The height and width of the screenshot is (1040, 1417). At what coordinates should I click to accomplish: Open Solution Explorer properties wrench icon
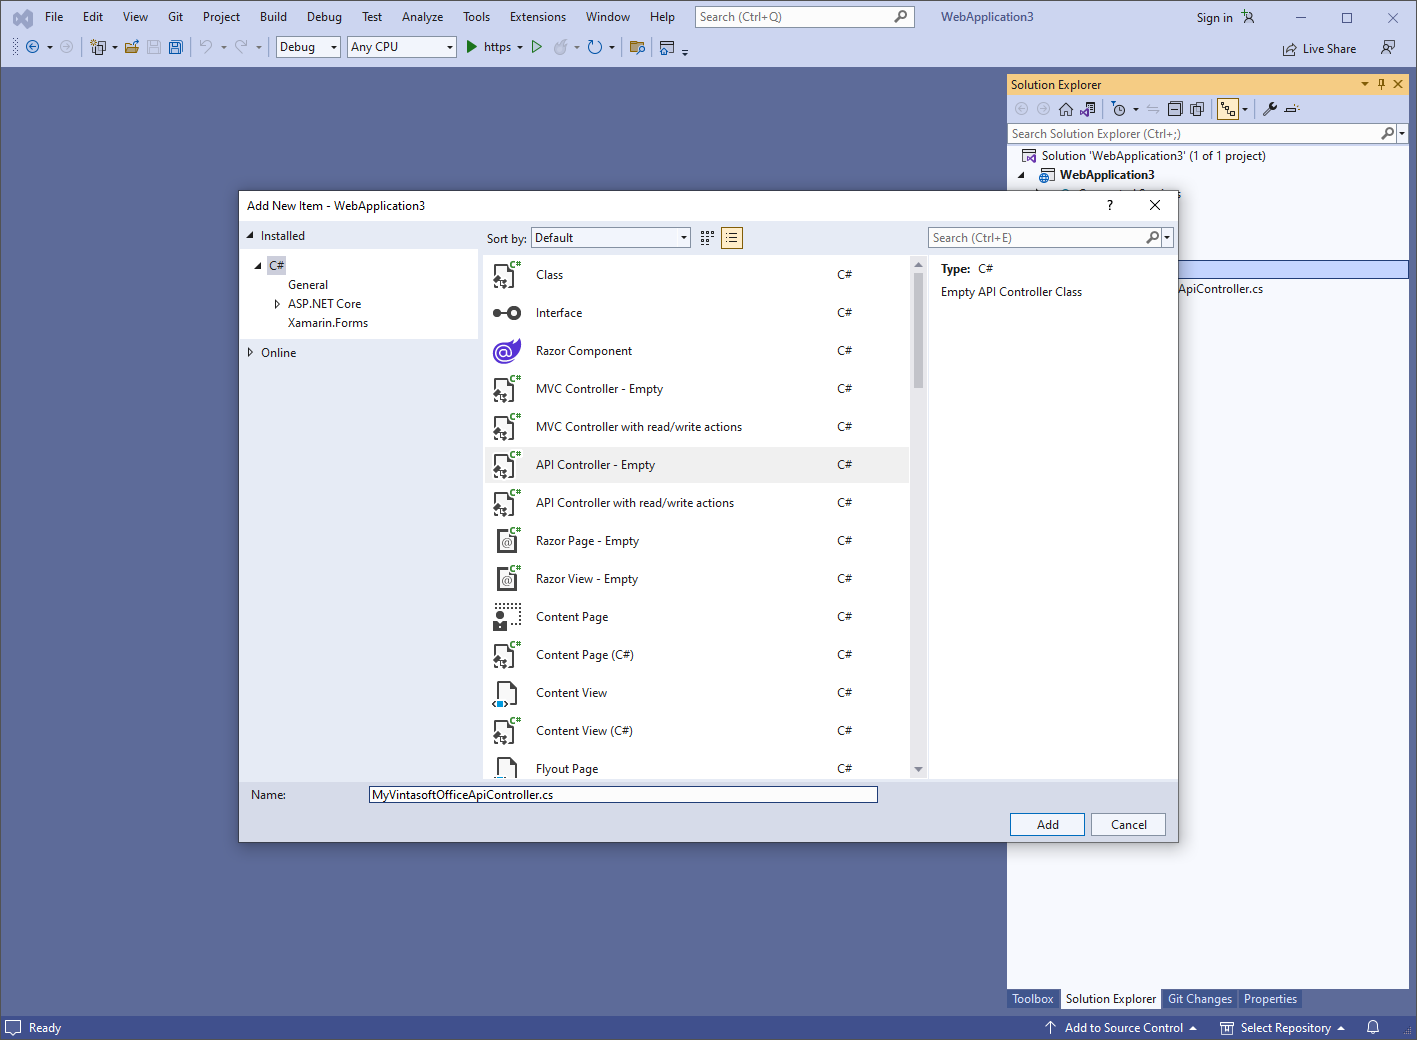click(1269, 109)
